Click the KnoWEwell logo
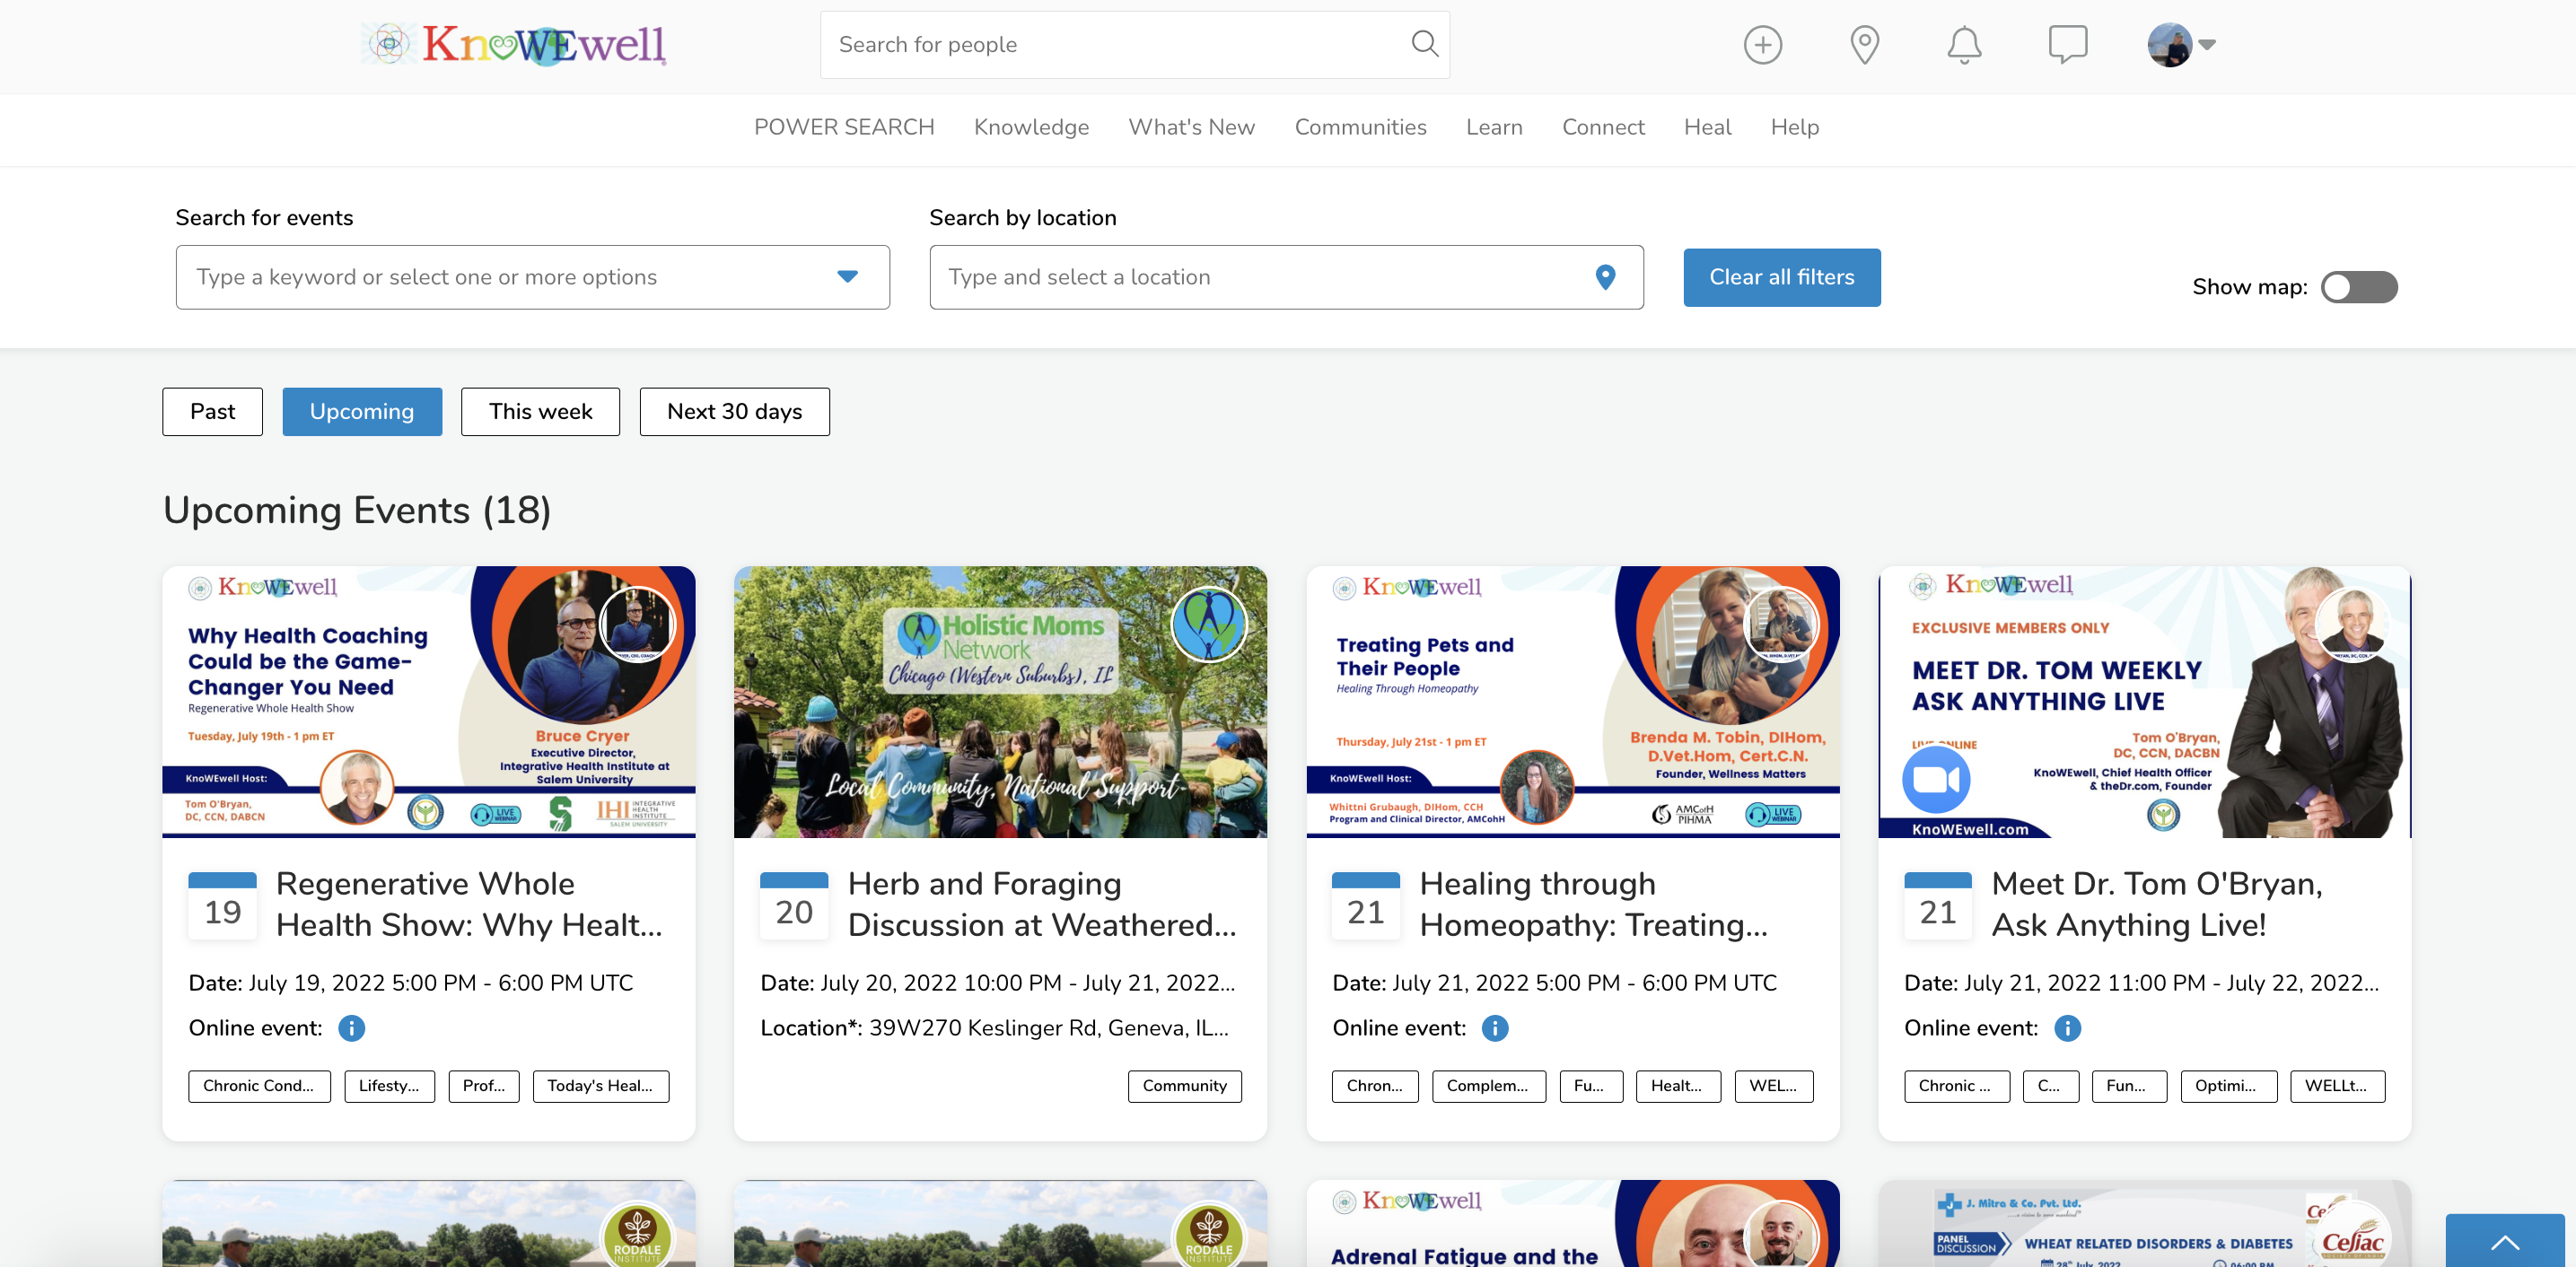This screenshot has width=2576, height=1267. click(x=514, y=45)
